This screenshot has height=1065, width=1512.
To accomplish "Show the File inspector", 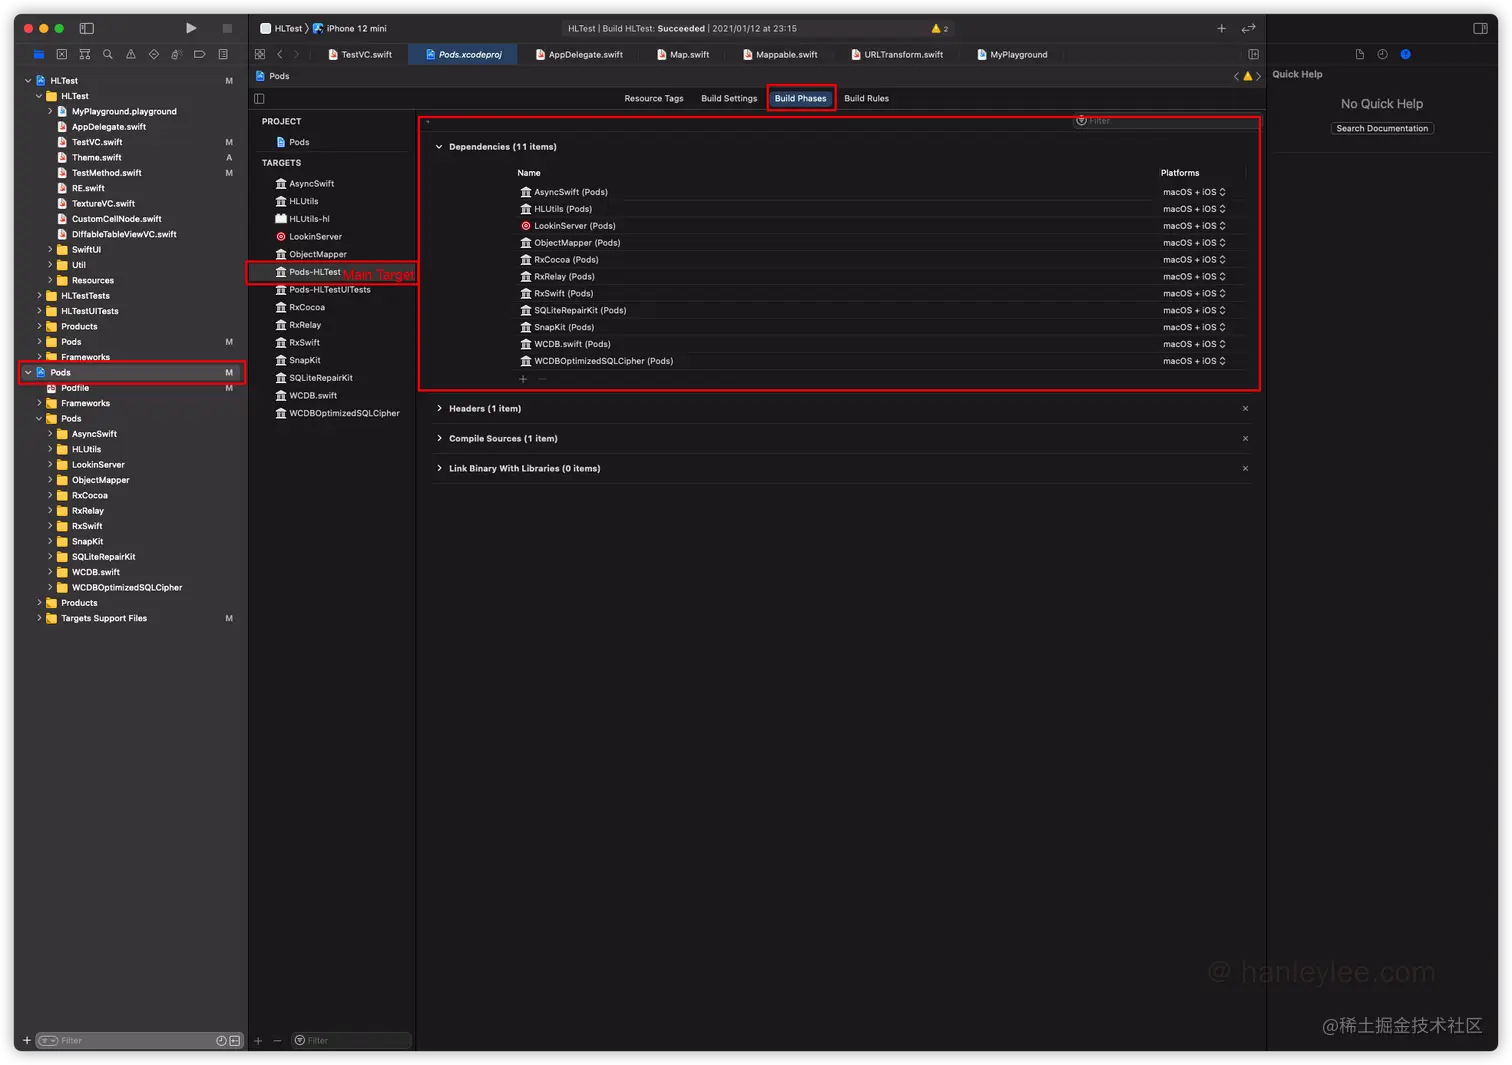I will click(1359, 54).
